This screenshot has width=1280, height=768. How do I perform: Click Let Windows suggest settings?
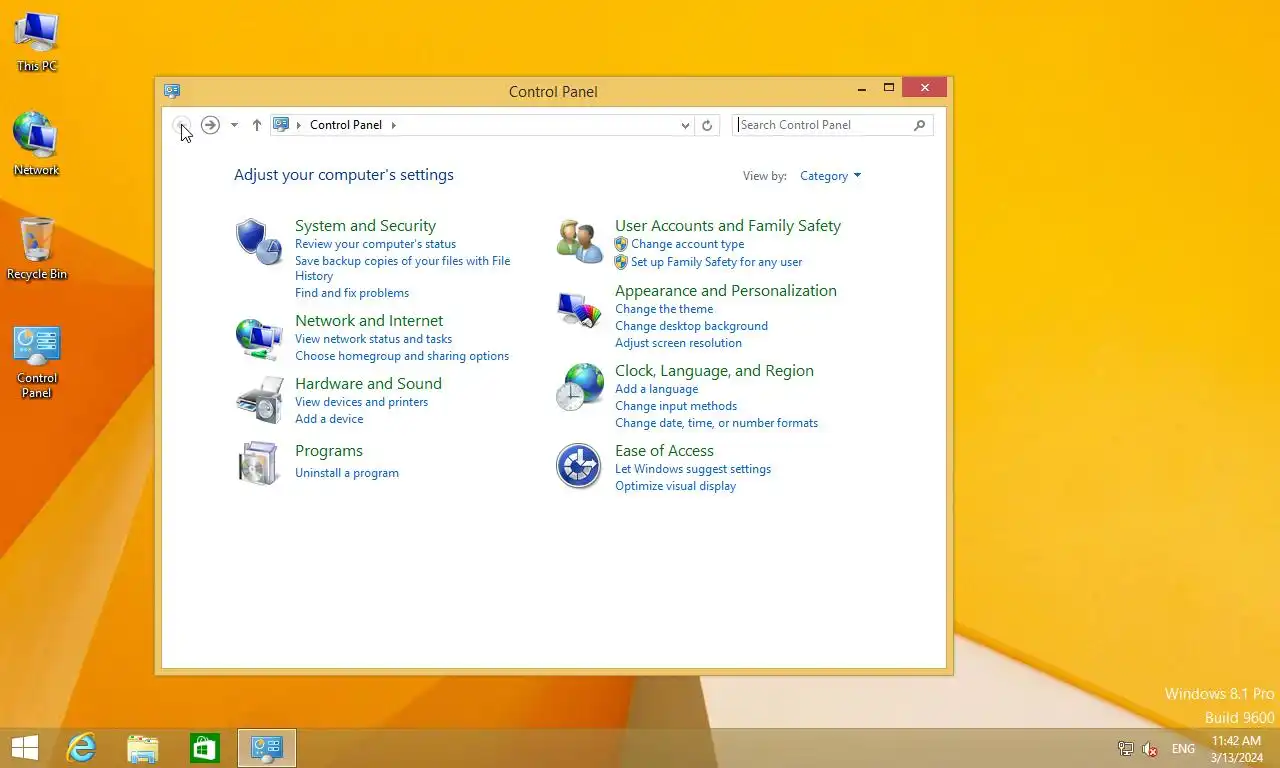[693, 469]
